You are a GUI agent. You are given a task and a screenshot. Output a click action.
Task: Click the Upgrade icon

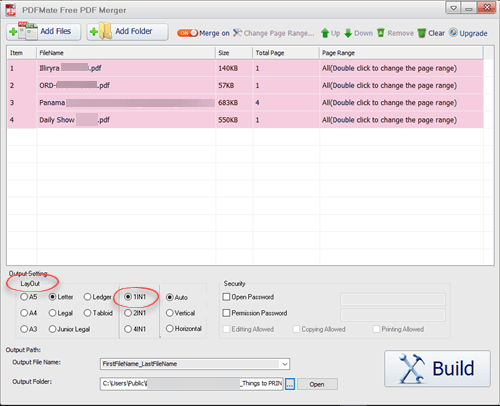[x=453, y=33]
